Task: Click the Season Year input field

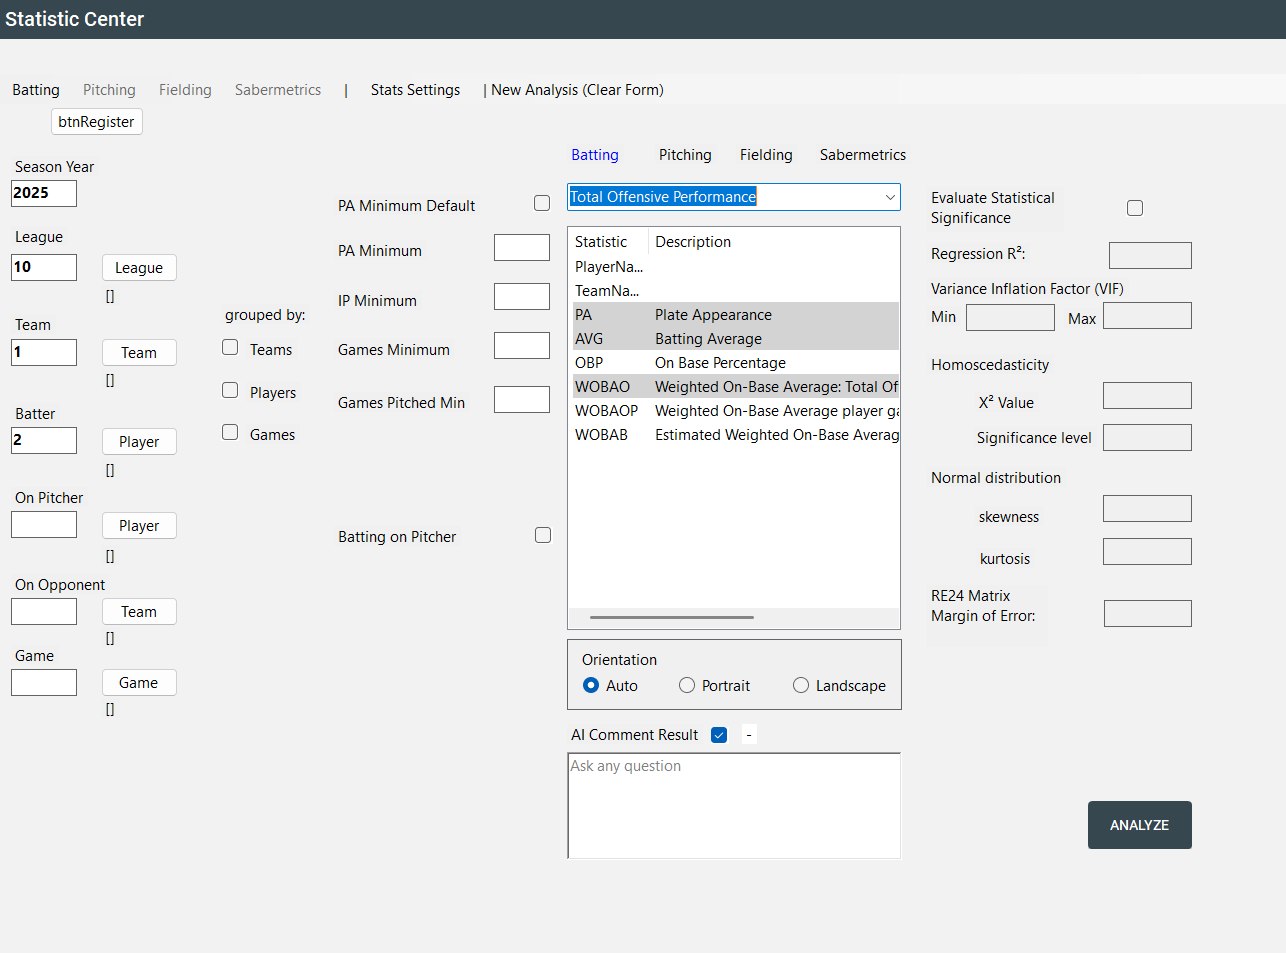Action: (x=44, y=193)
